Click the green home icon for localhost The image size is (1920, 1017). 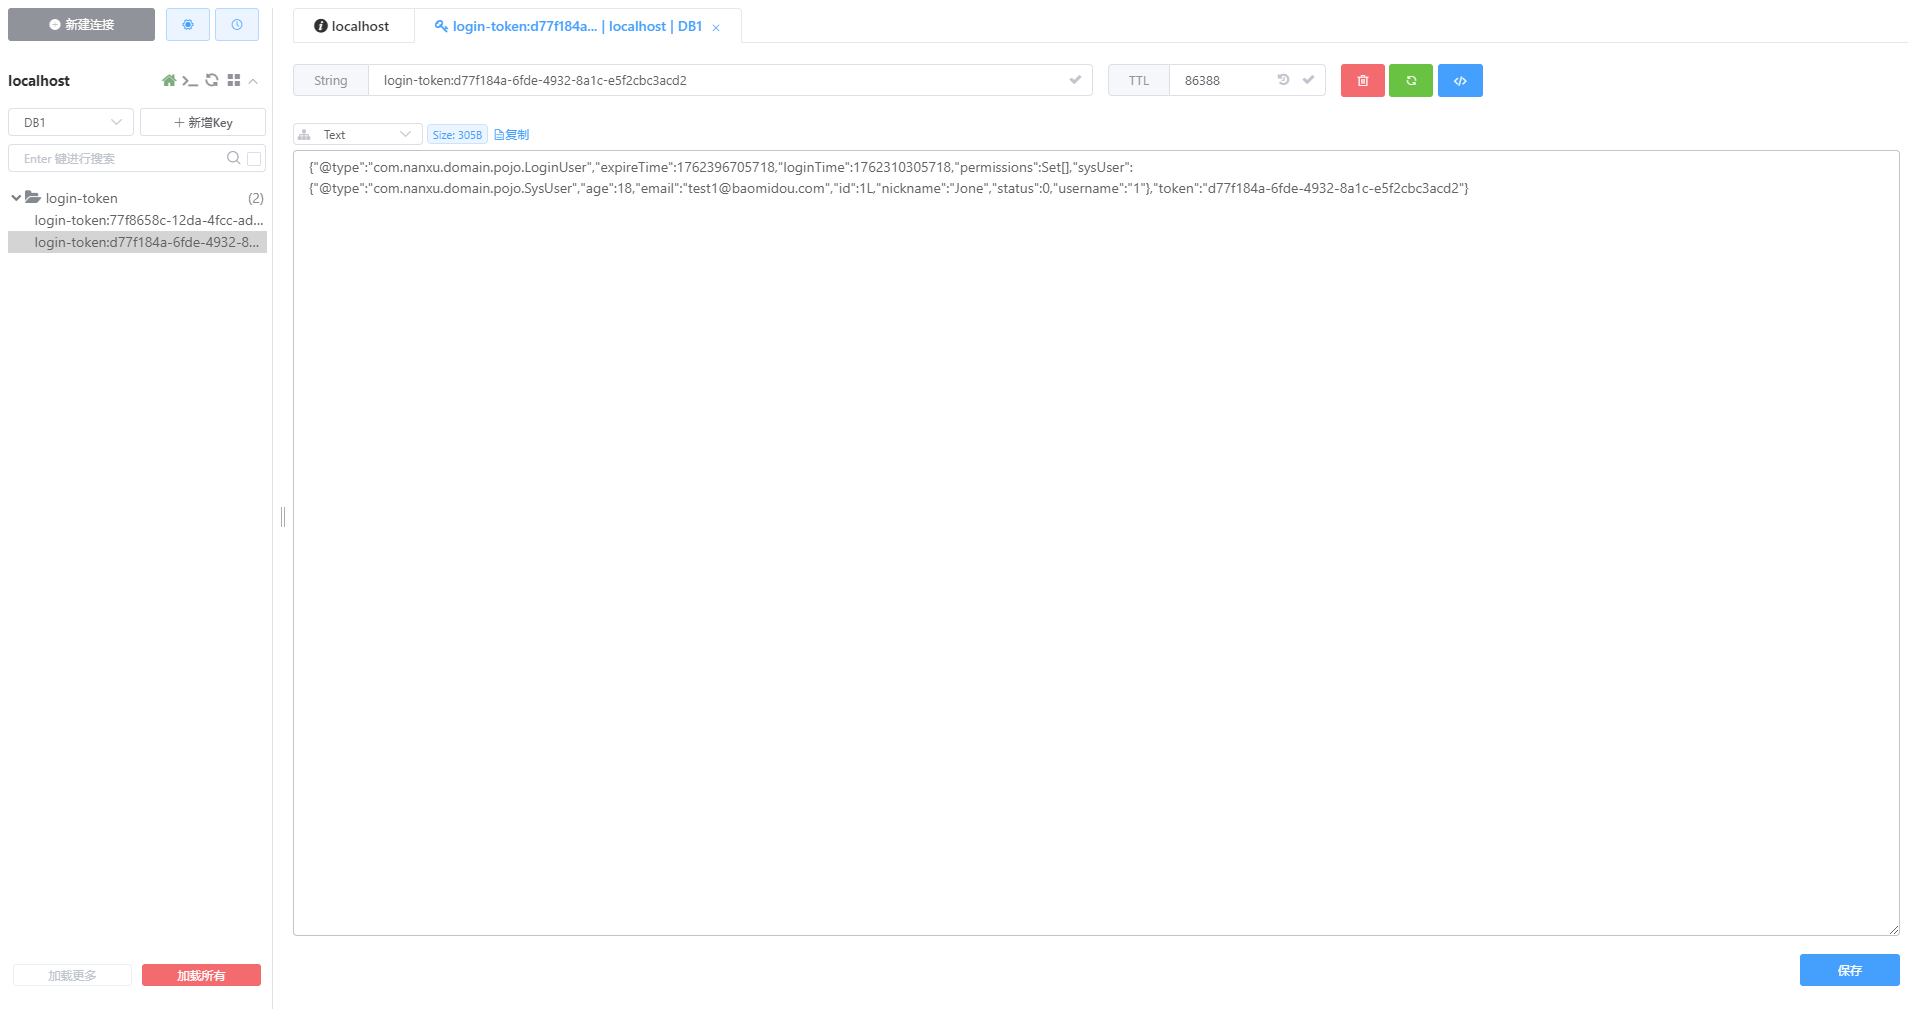[x=169, y=81]
